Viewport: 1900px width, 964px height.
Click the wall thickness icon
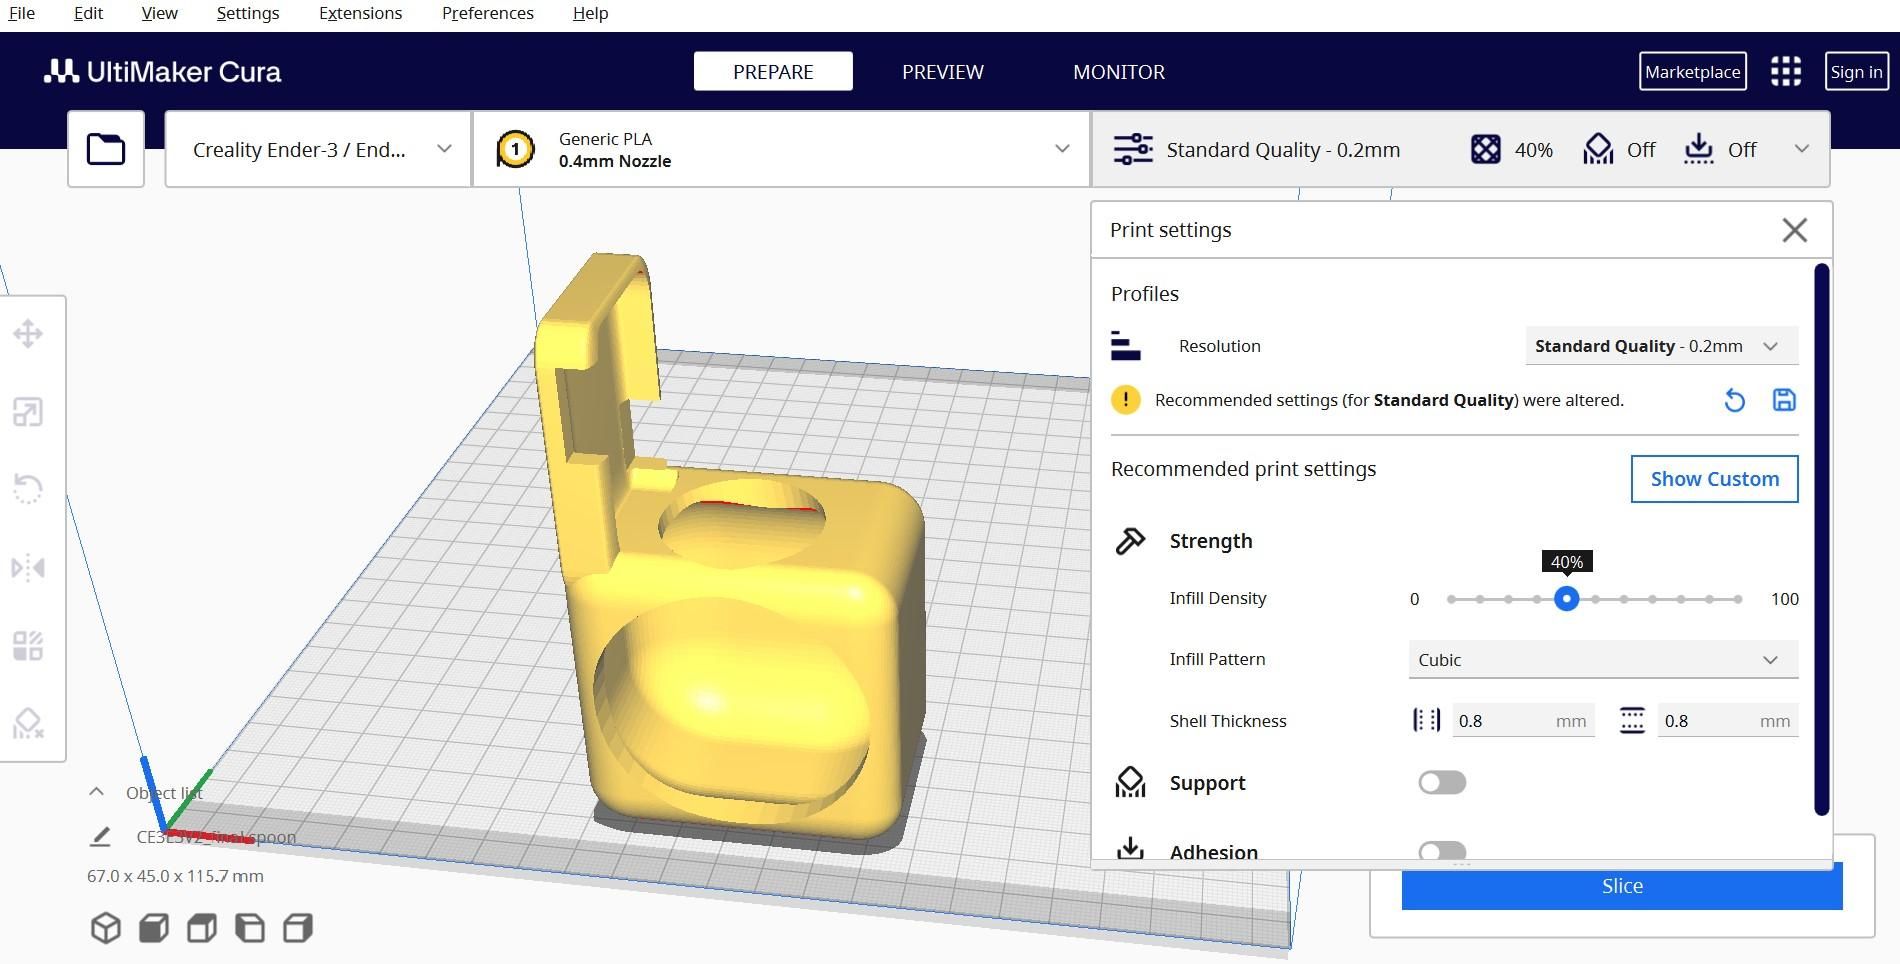(x=1427, y=720)
